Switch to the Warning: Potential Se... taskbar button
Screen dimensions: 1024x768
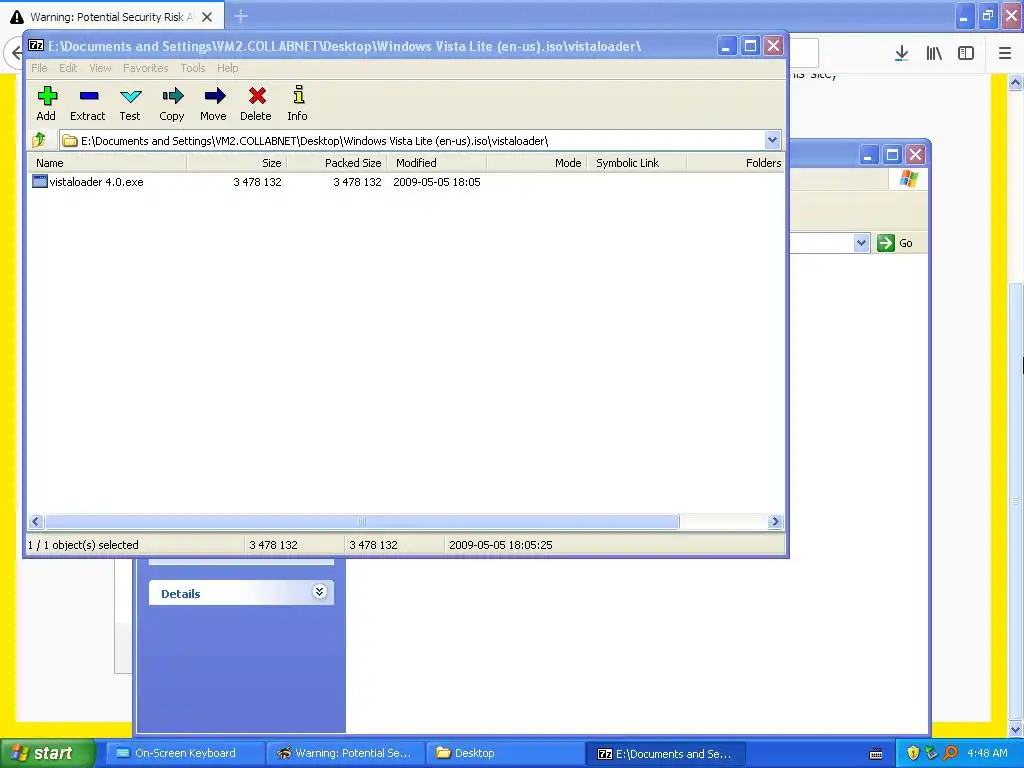click(x=345, y=753)
